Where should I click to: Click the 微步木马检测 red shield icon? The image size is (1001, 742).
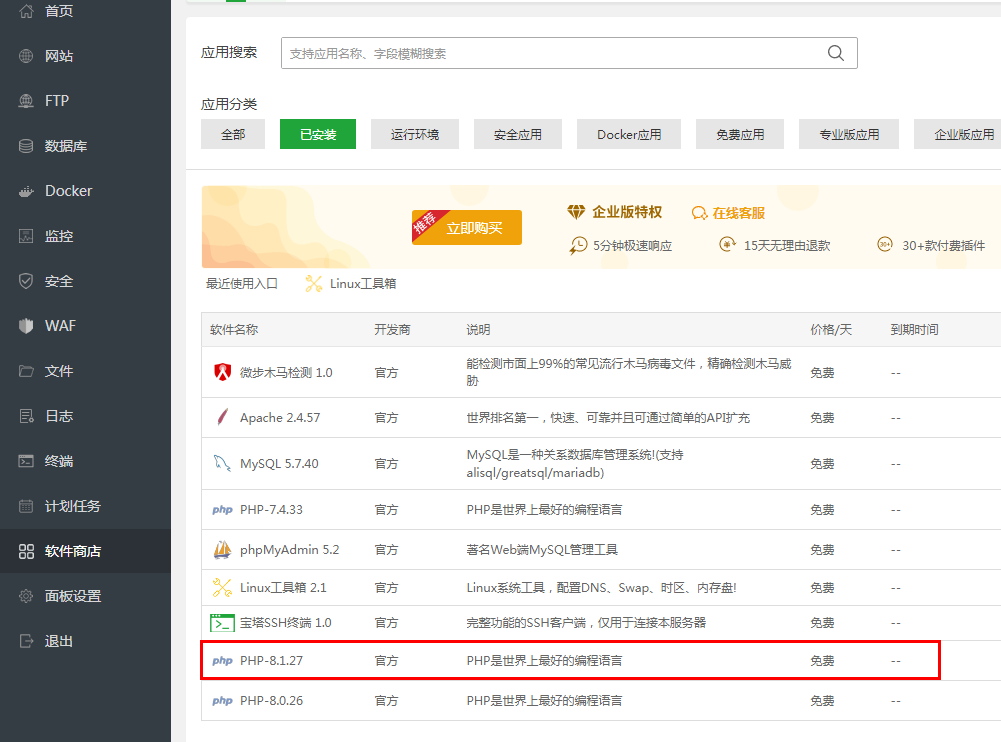tap(222, 372)
